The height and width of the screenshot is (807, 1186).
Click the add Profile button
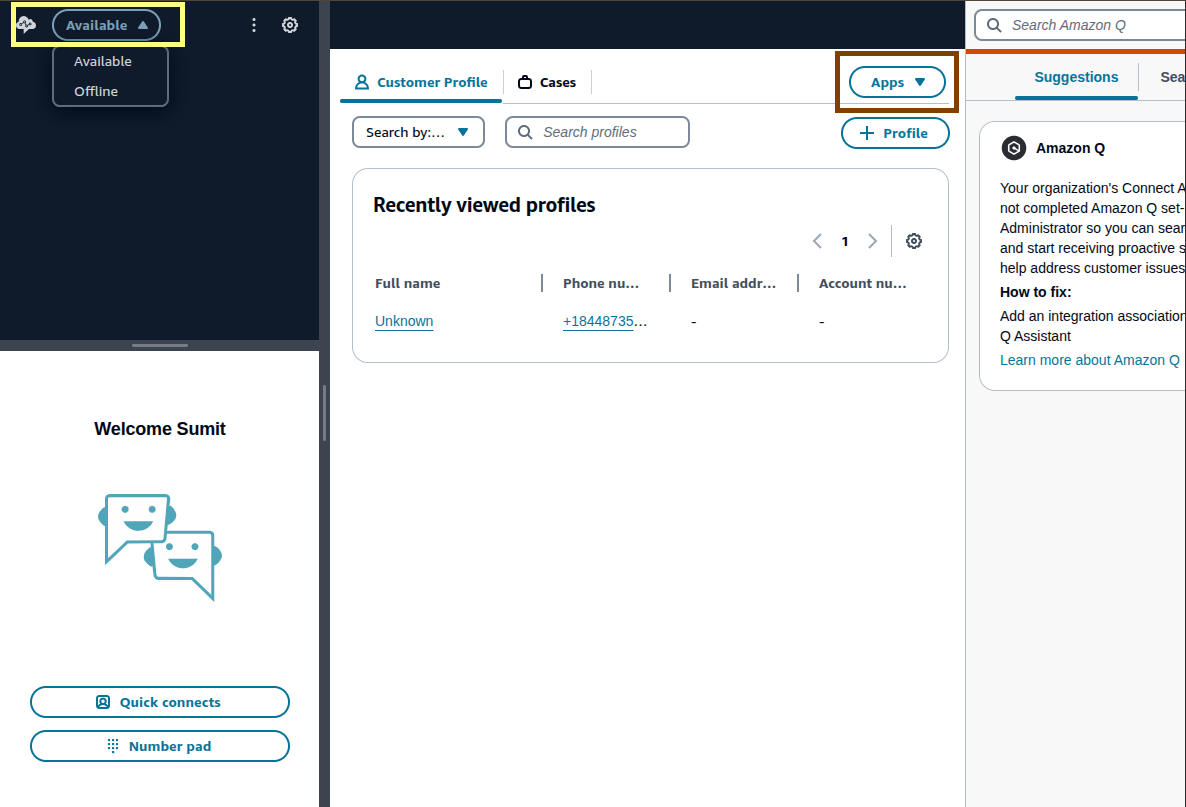895,133
